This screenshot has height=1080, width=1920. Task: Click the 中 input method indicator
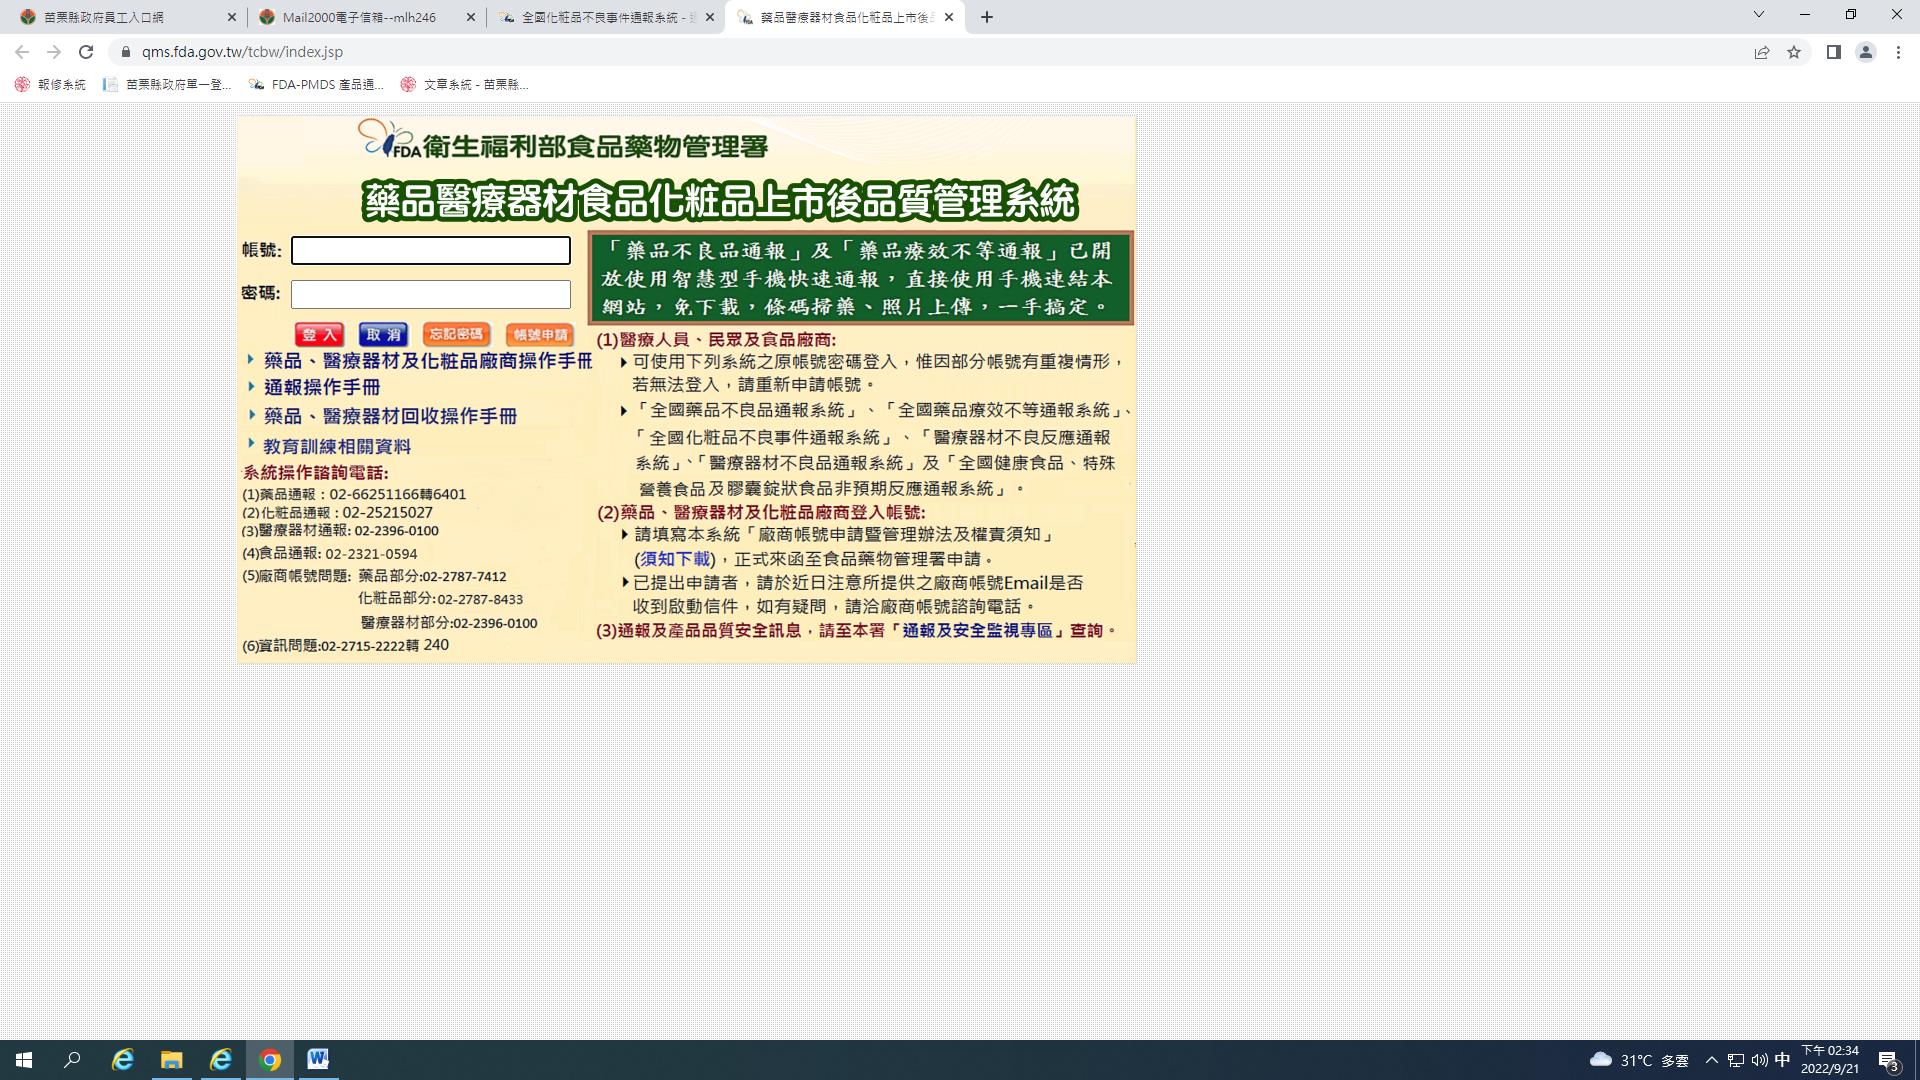click(1782, 1060)
